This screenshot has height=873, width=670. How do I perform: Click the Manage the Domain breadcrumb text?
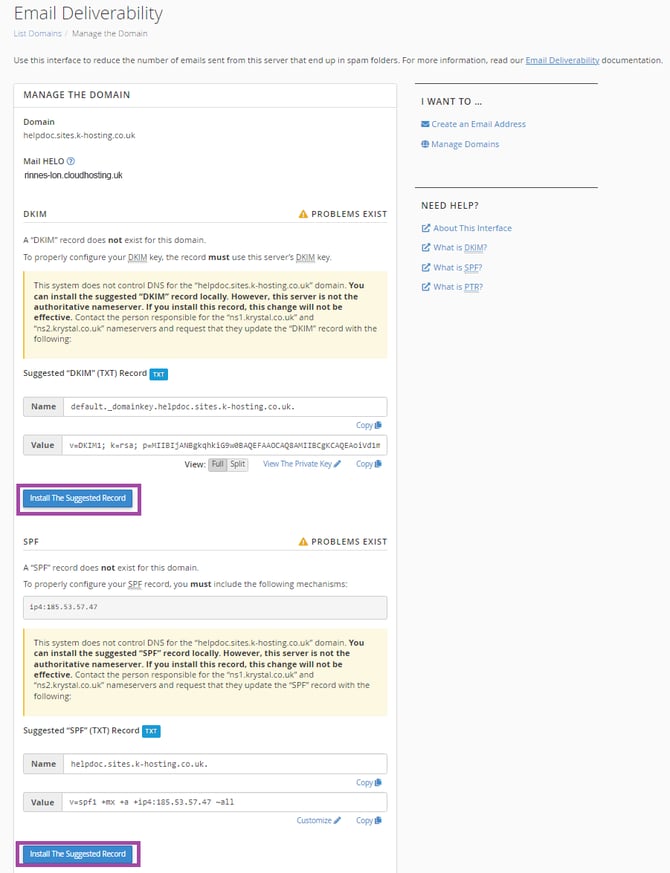pos(110,33)
